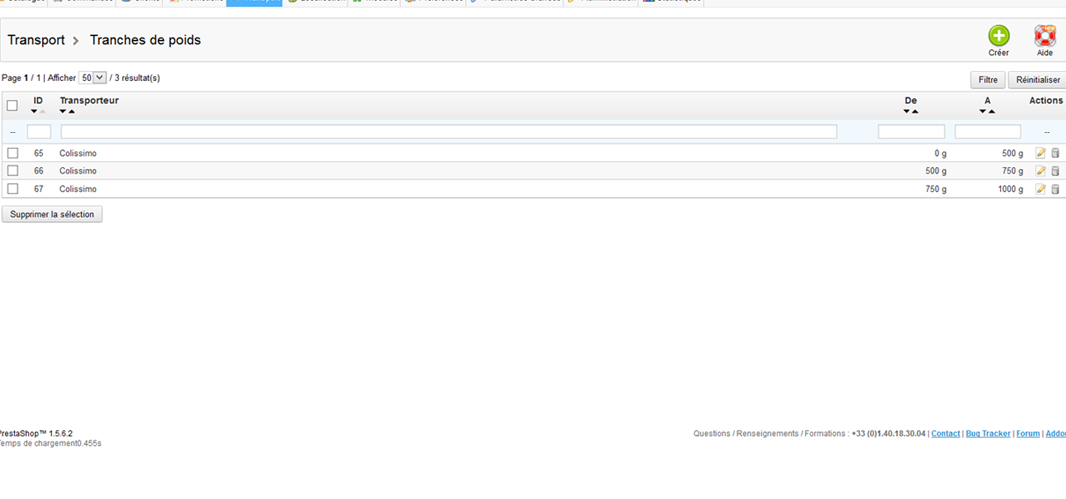This screenshot has width=1066, height=499.
Task: Focus the ID filter input field
Action: (39, 132)
